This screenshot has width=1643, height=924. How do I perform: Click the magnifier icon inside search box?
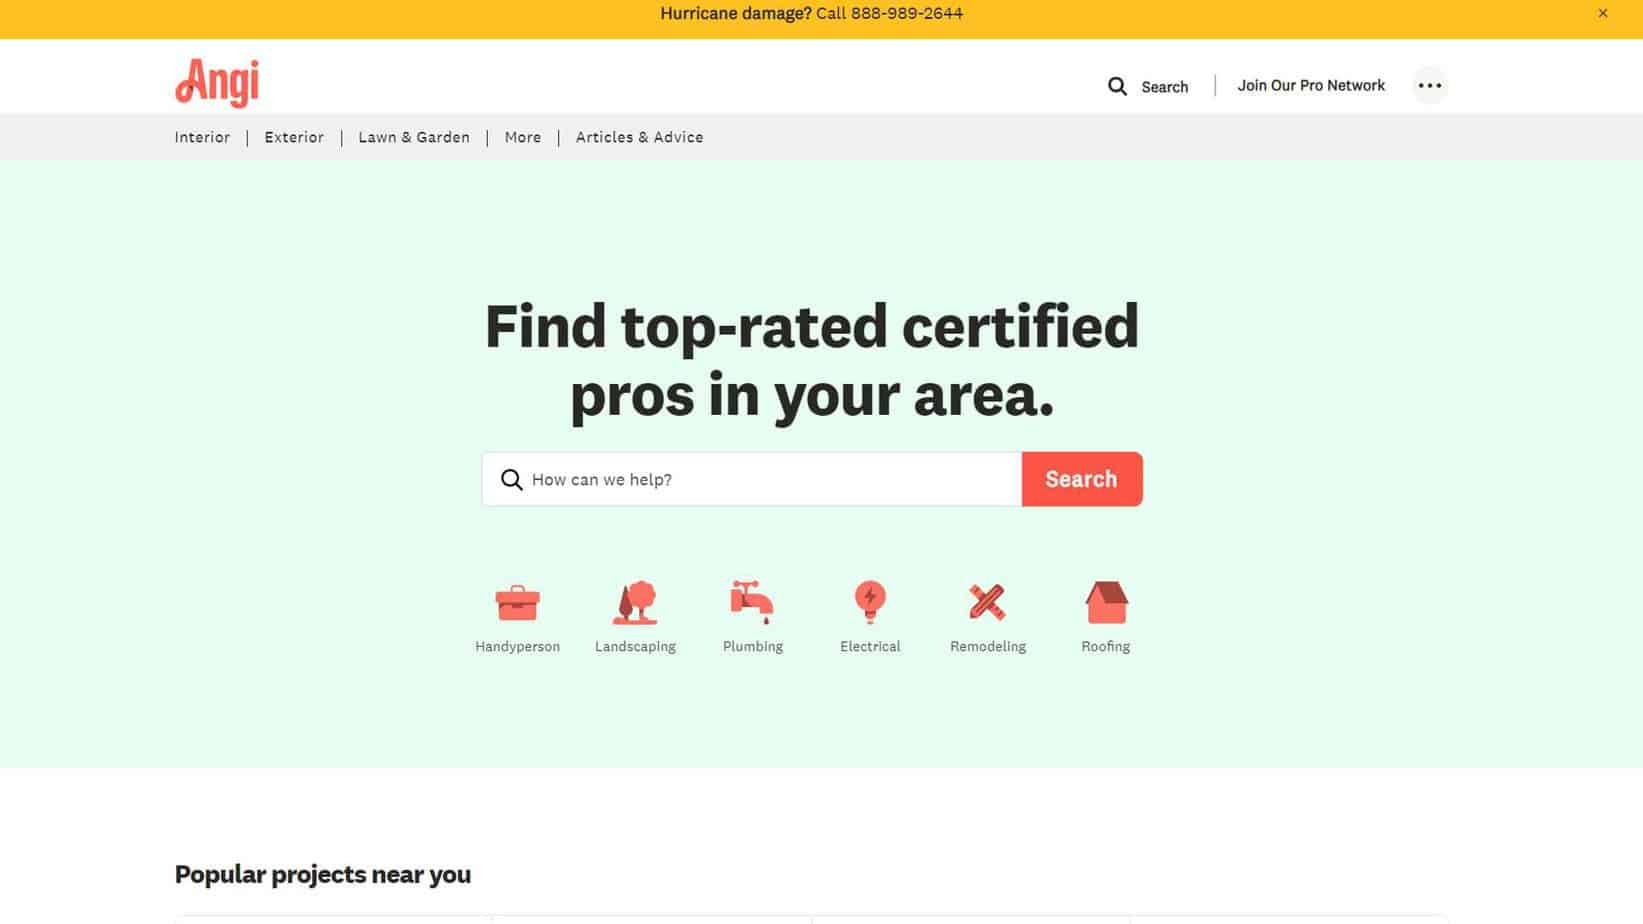pos(511,480)
